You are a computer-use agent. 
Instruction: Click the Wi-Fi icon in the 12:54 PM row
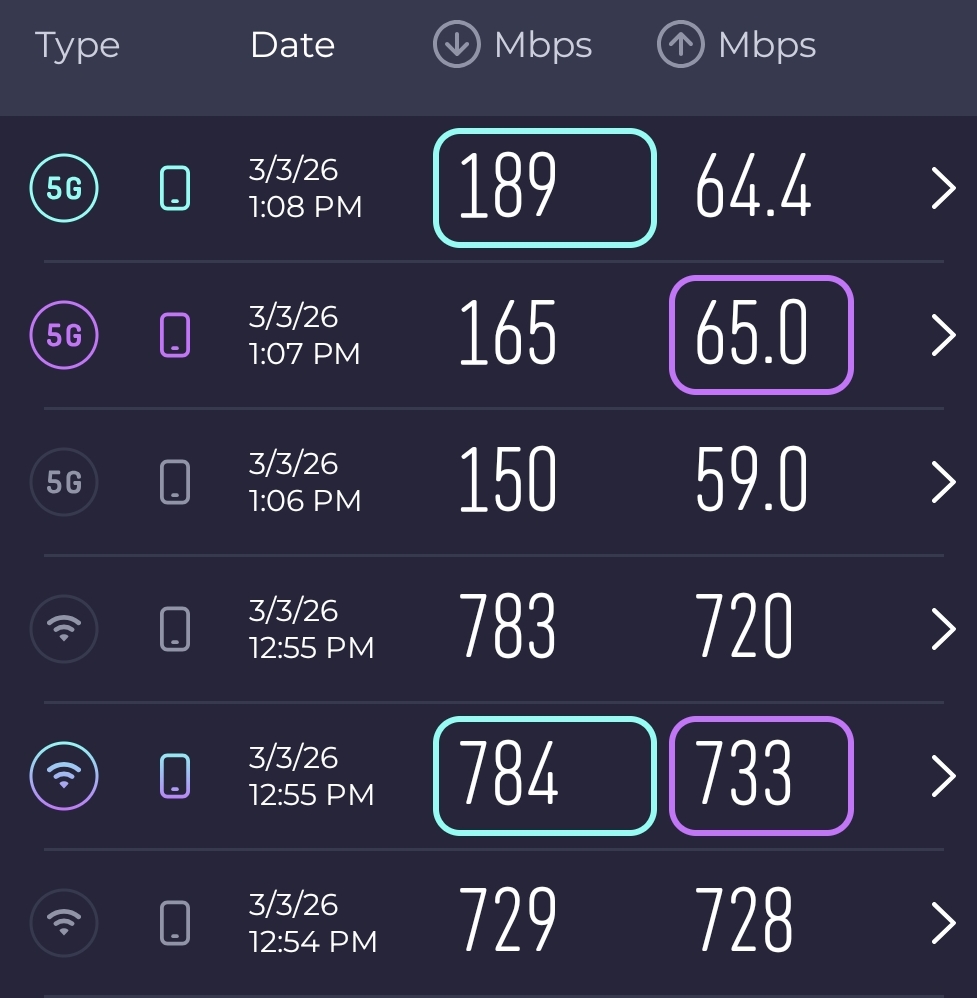(x=64, y=923)
